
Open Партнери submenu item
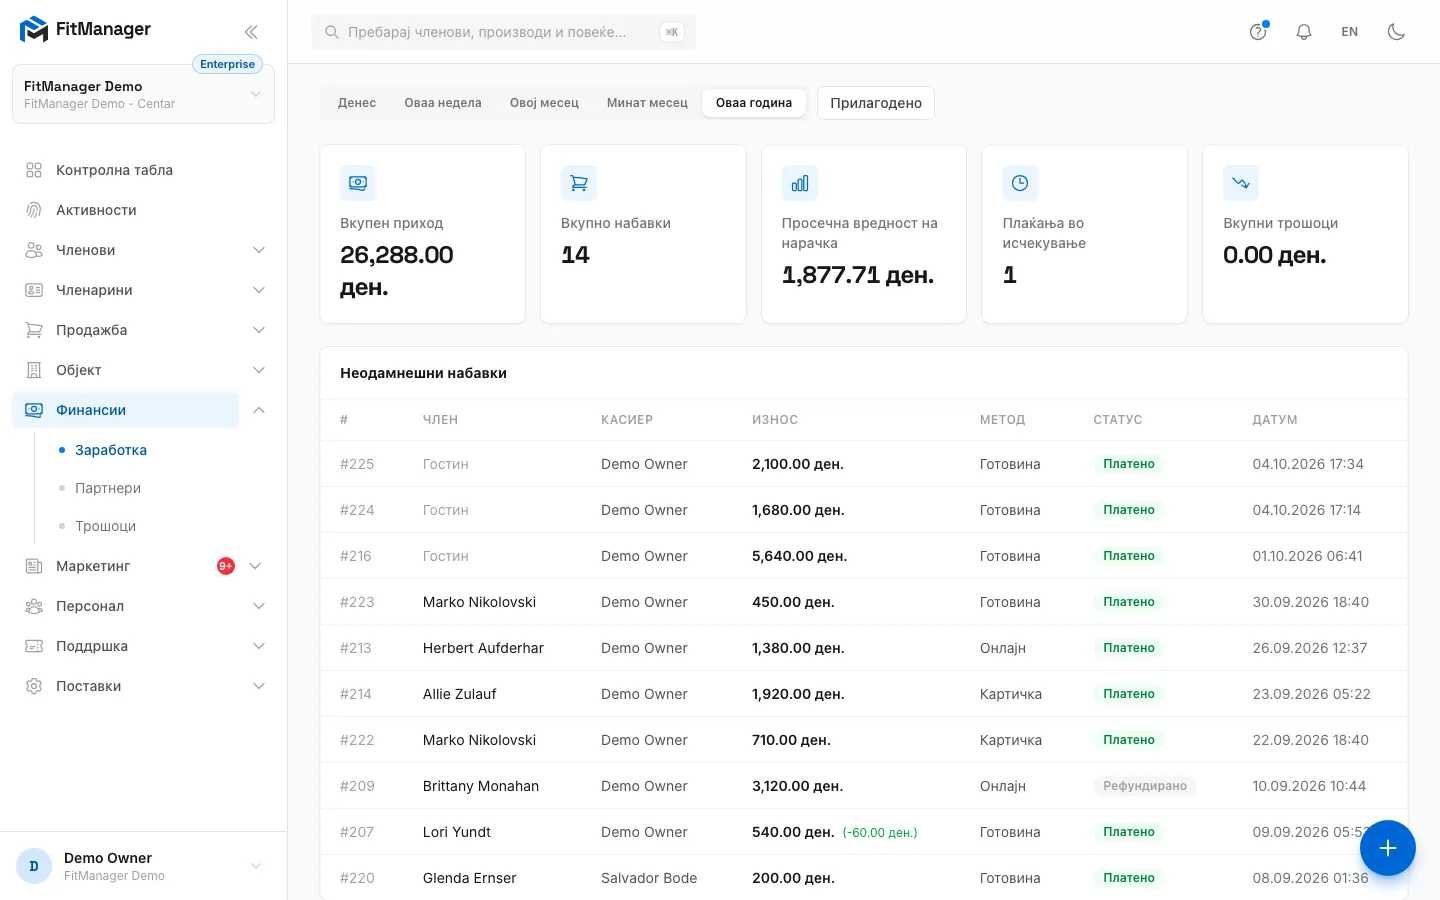click(108, 488)
